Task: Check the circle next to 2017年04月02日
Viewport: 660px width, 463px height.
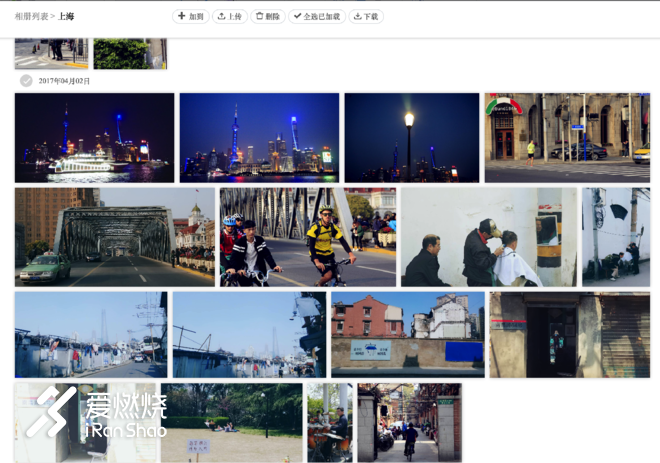Action: 26,80
